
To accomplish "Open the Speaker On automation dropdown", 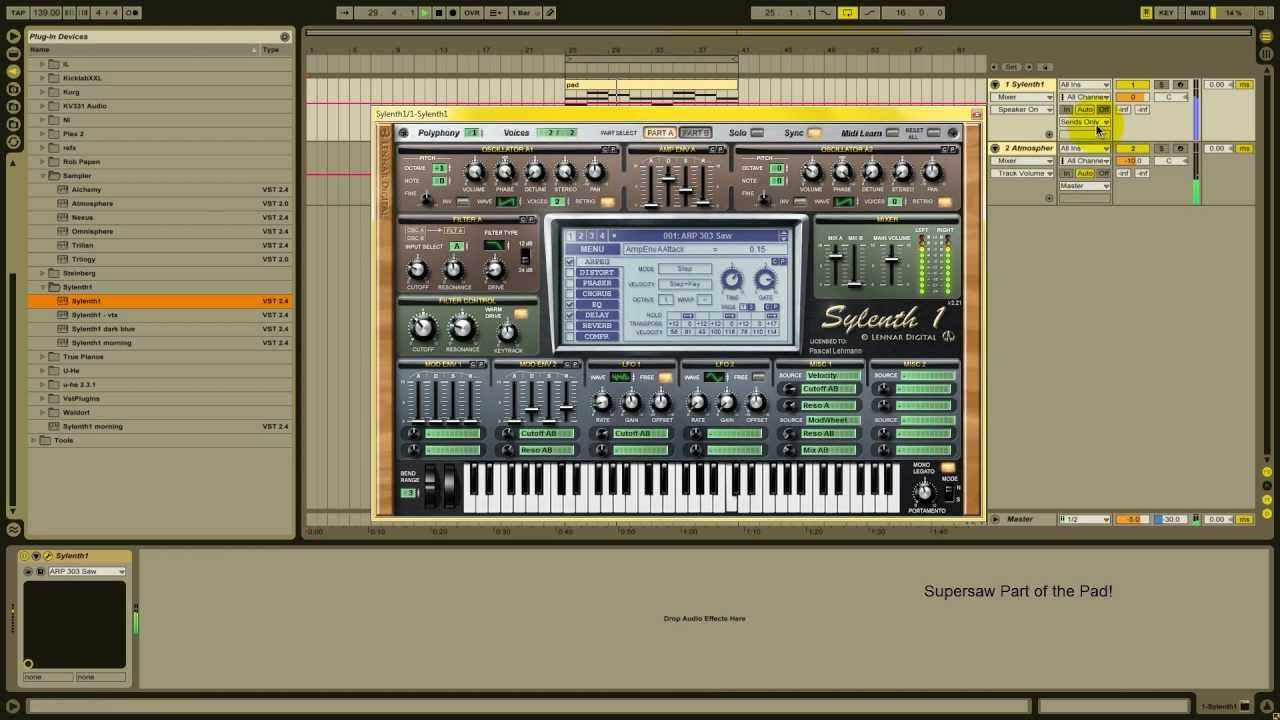I will (1026, 110).
